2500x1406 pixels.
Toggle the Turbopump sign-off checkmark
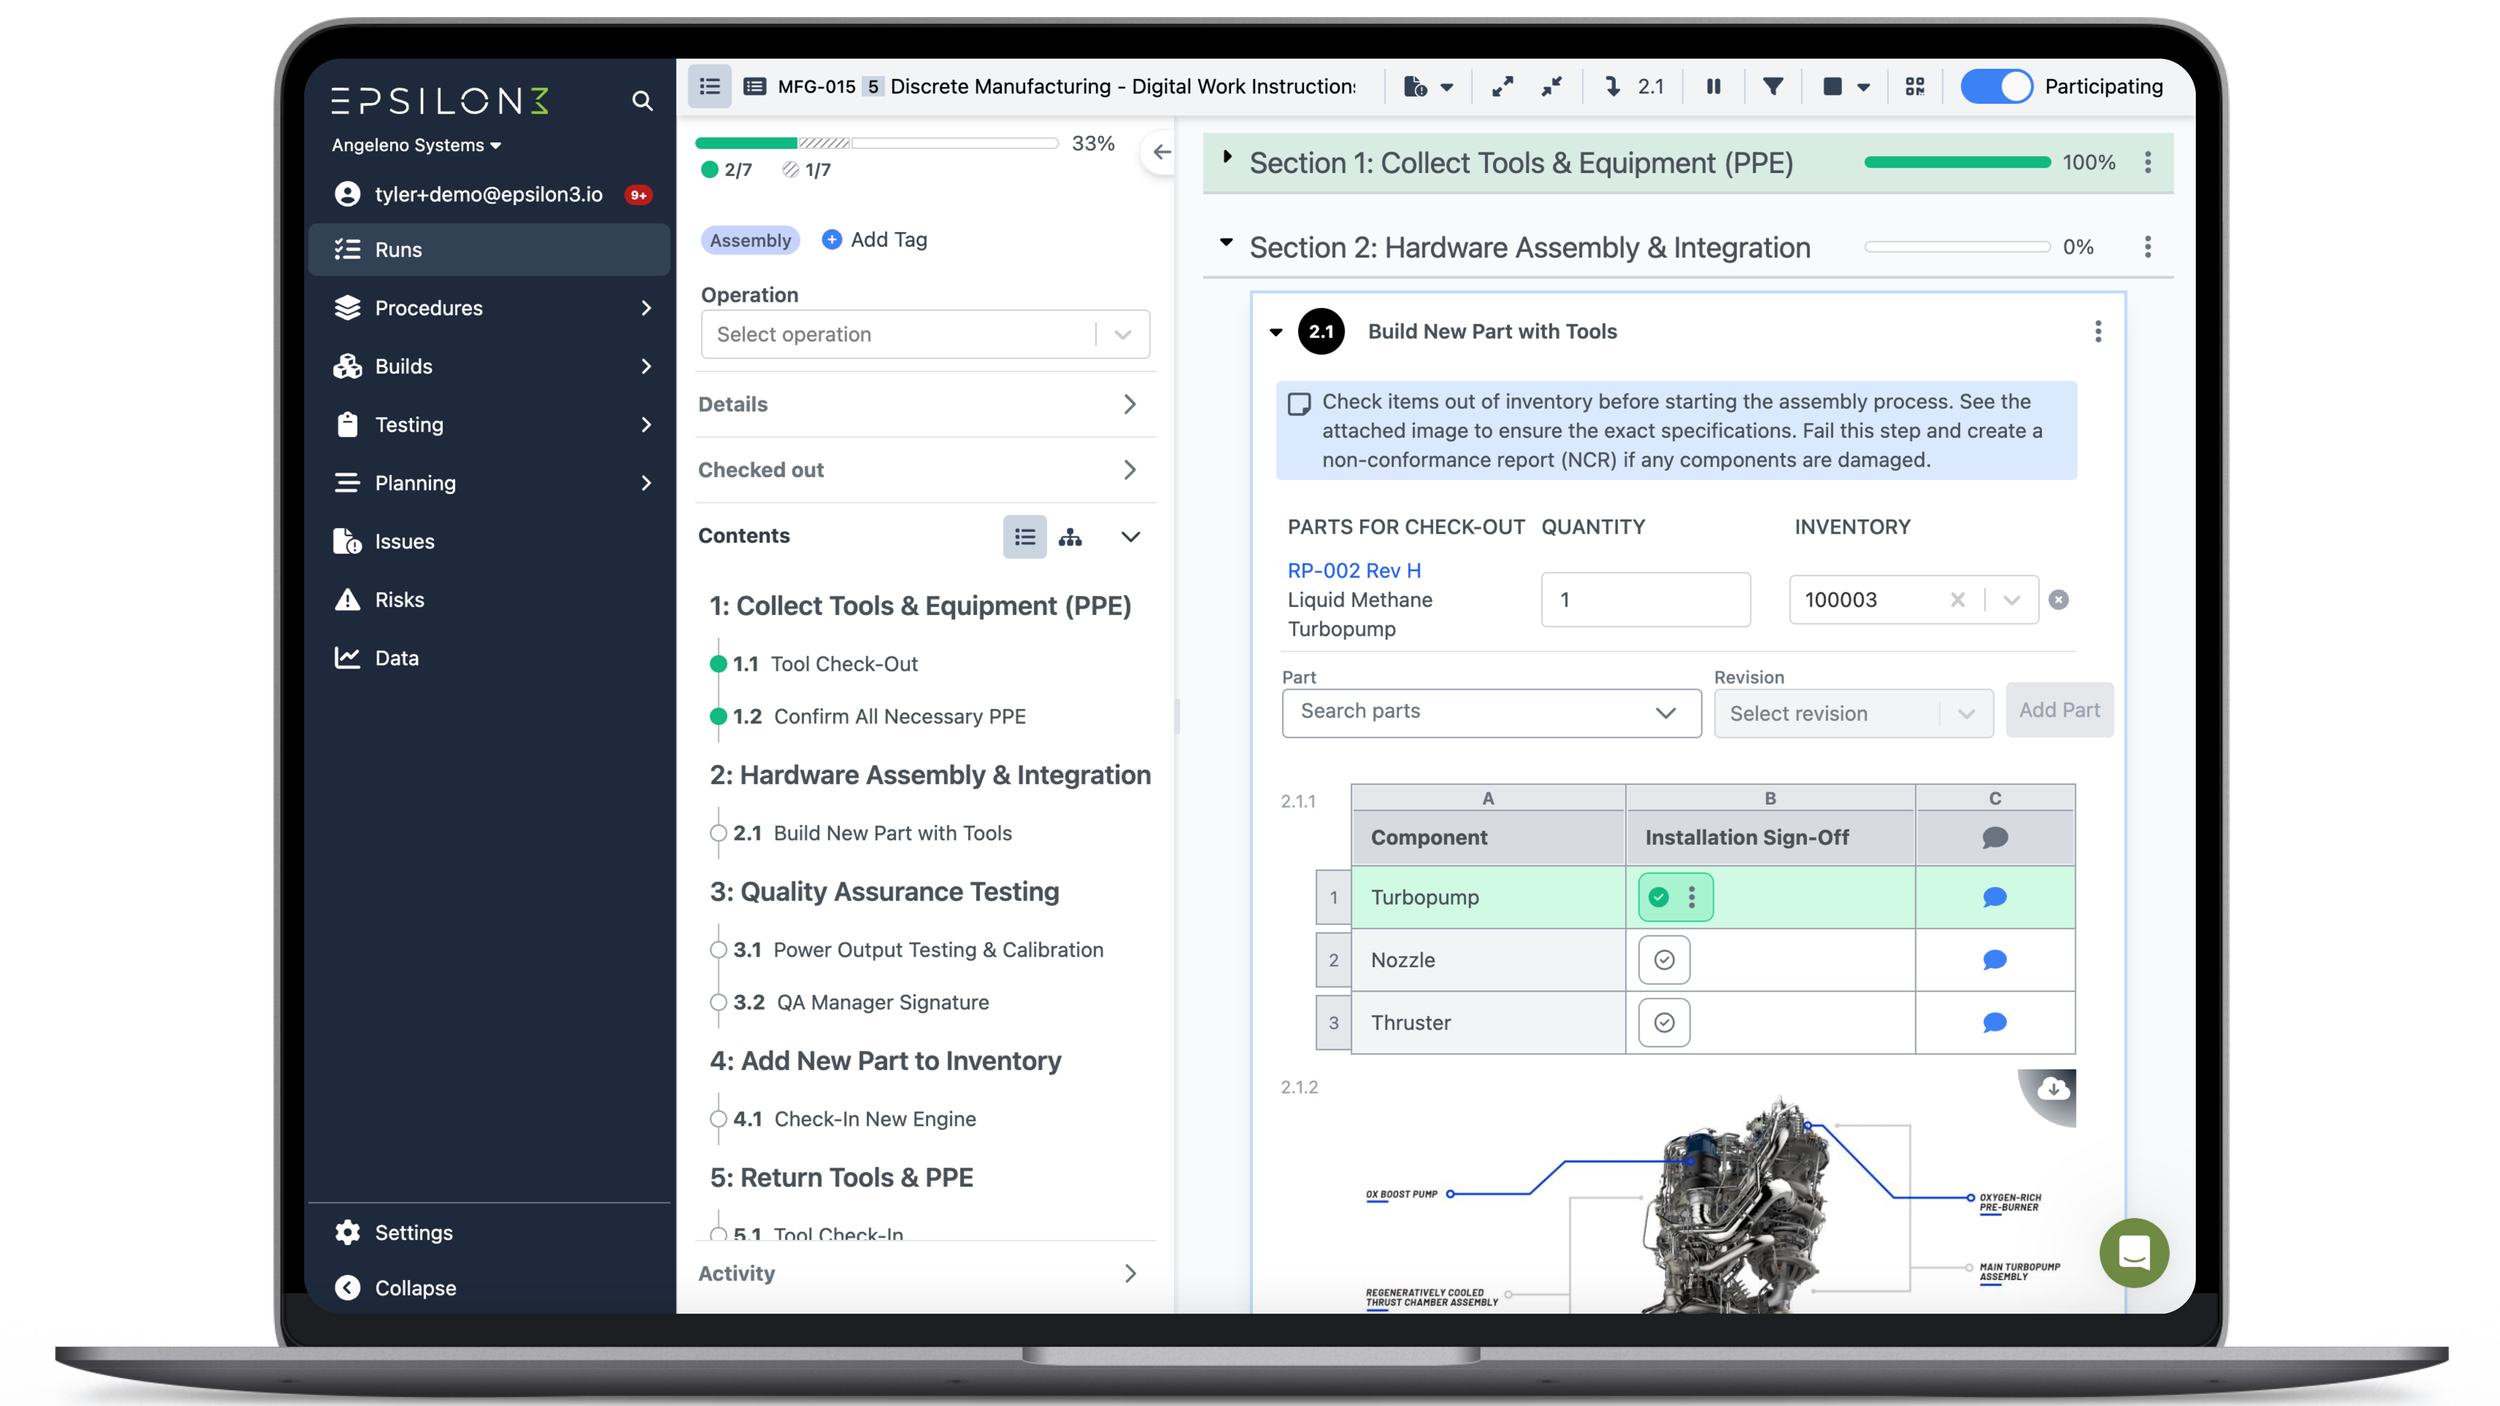point(1658,897)
